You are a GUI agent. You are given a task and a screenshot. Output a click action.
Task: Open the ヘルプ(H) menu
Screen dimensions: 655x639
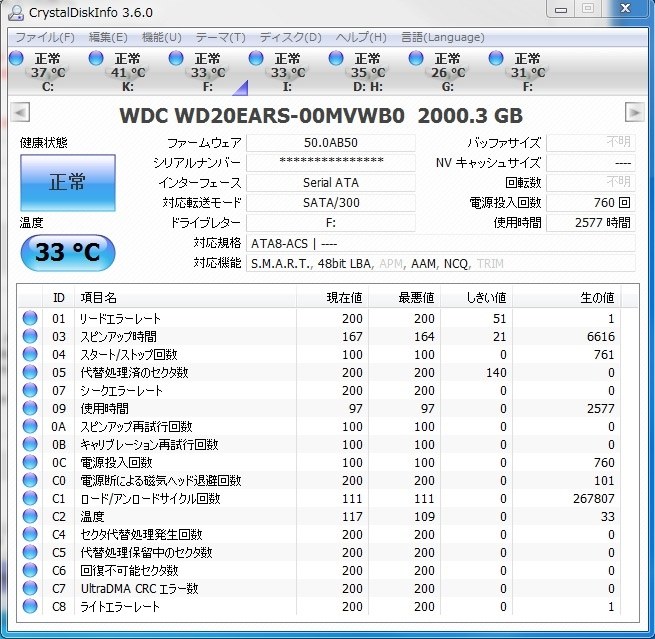(361, 38)
